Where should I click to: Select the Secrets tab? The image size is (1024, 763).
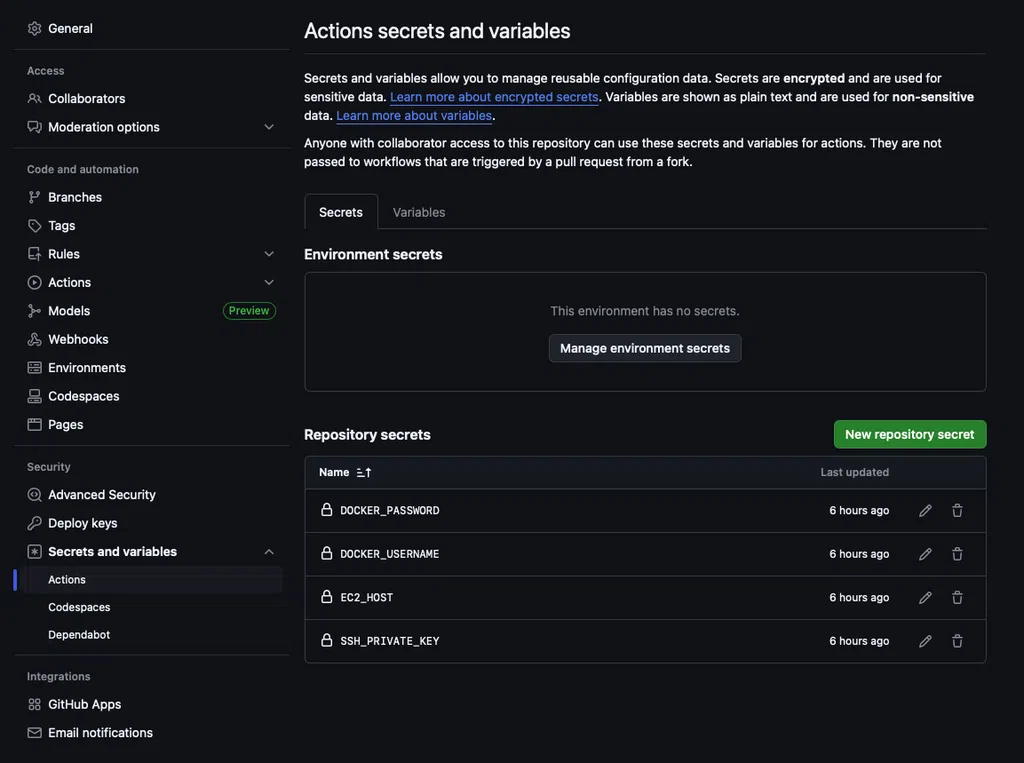(341, 212)
